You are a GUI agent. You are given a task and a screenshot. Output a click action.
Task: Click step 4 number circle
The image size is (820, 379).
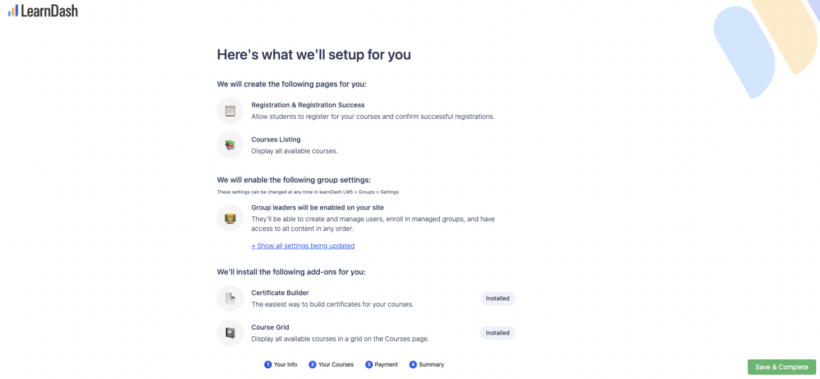(x=413, y=364)
